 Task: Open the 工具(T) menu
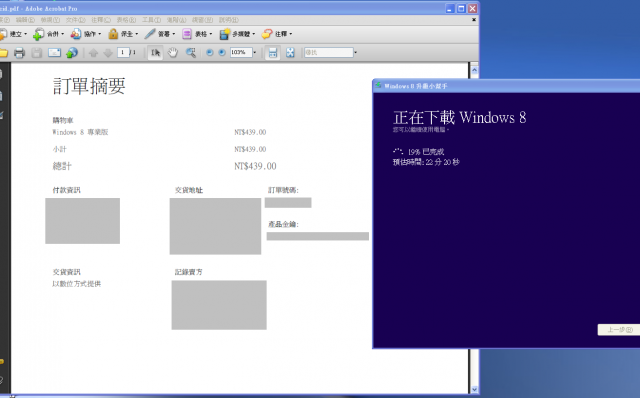pyautogui.click(x=151, y=20)
